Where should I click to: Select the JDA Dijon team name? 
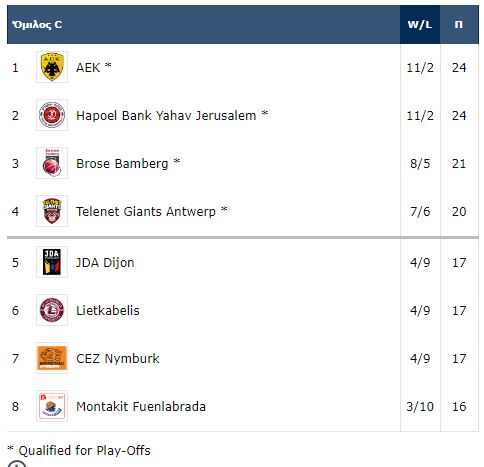(x=105, y=263)
